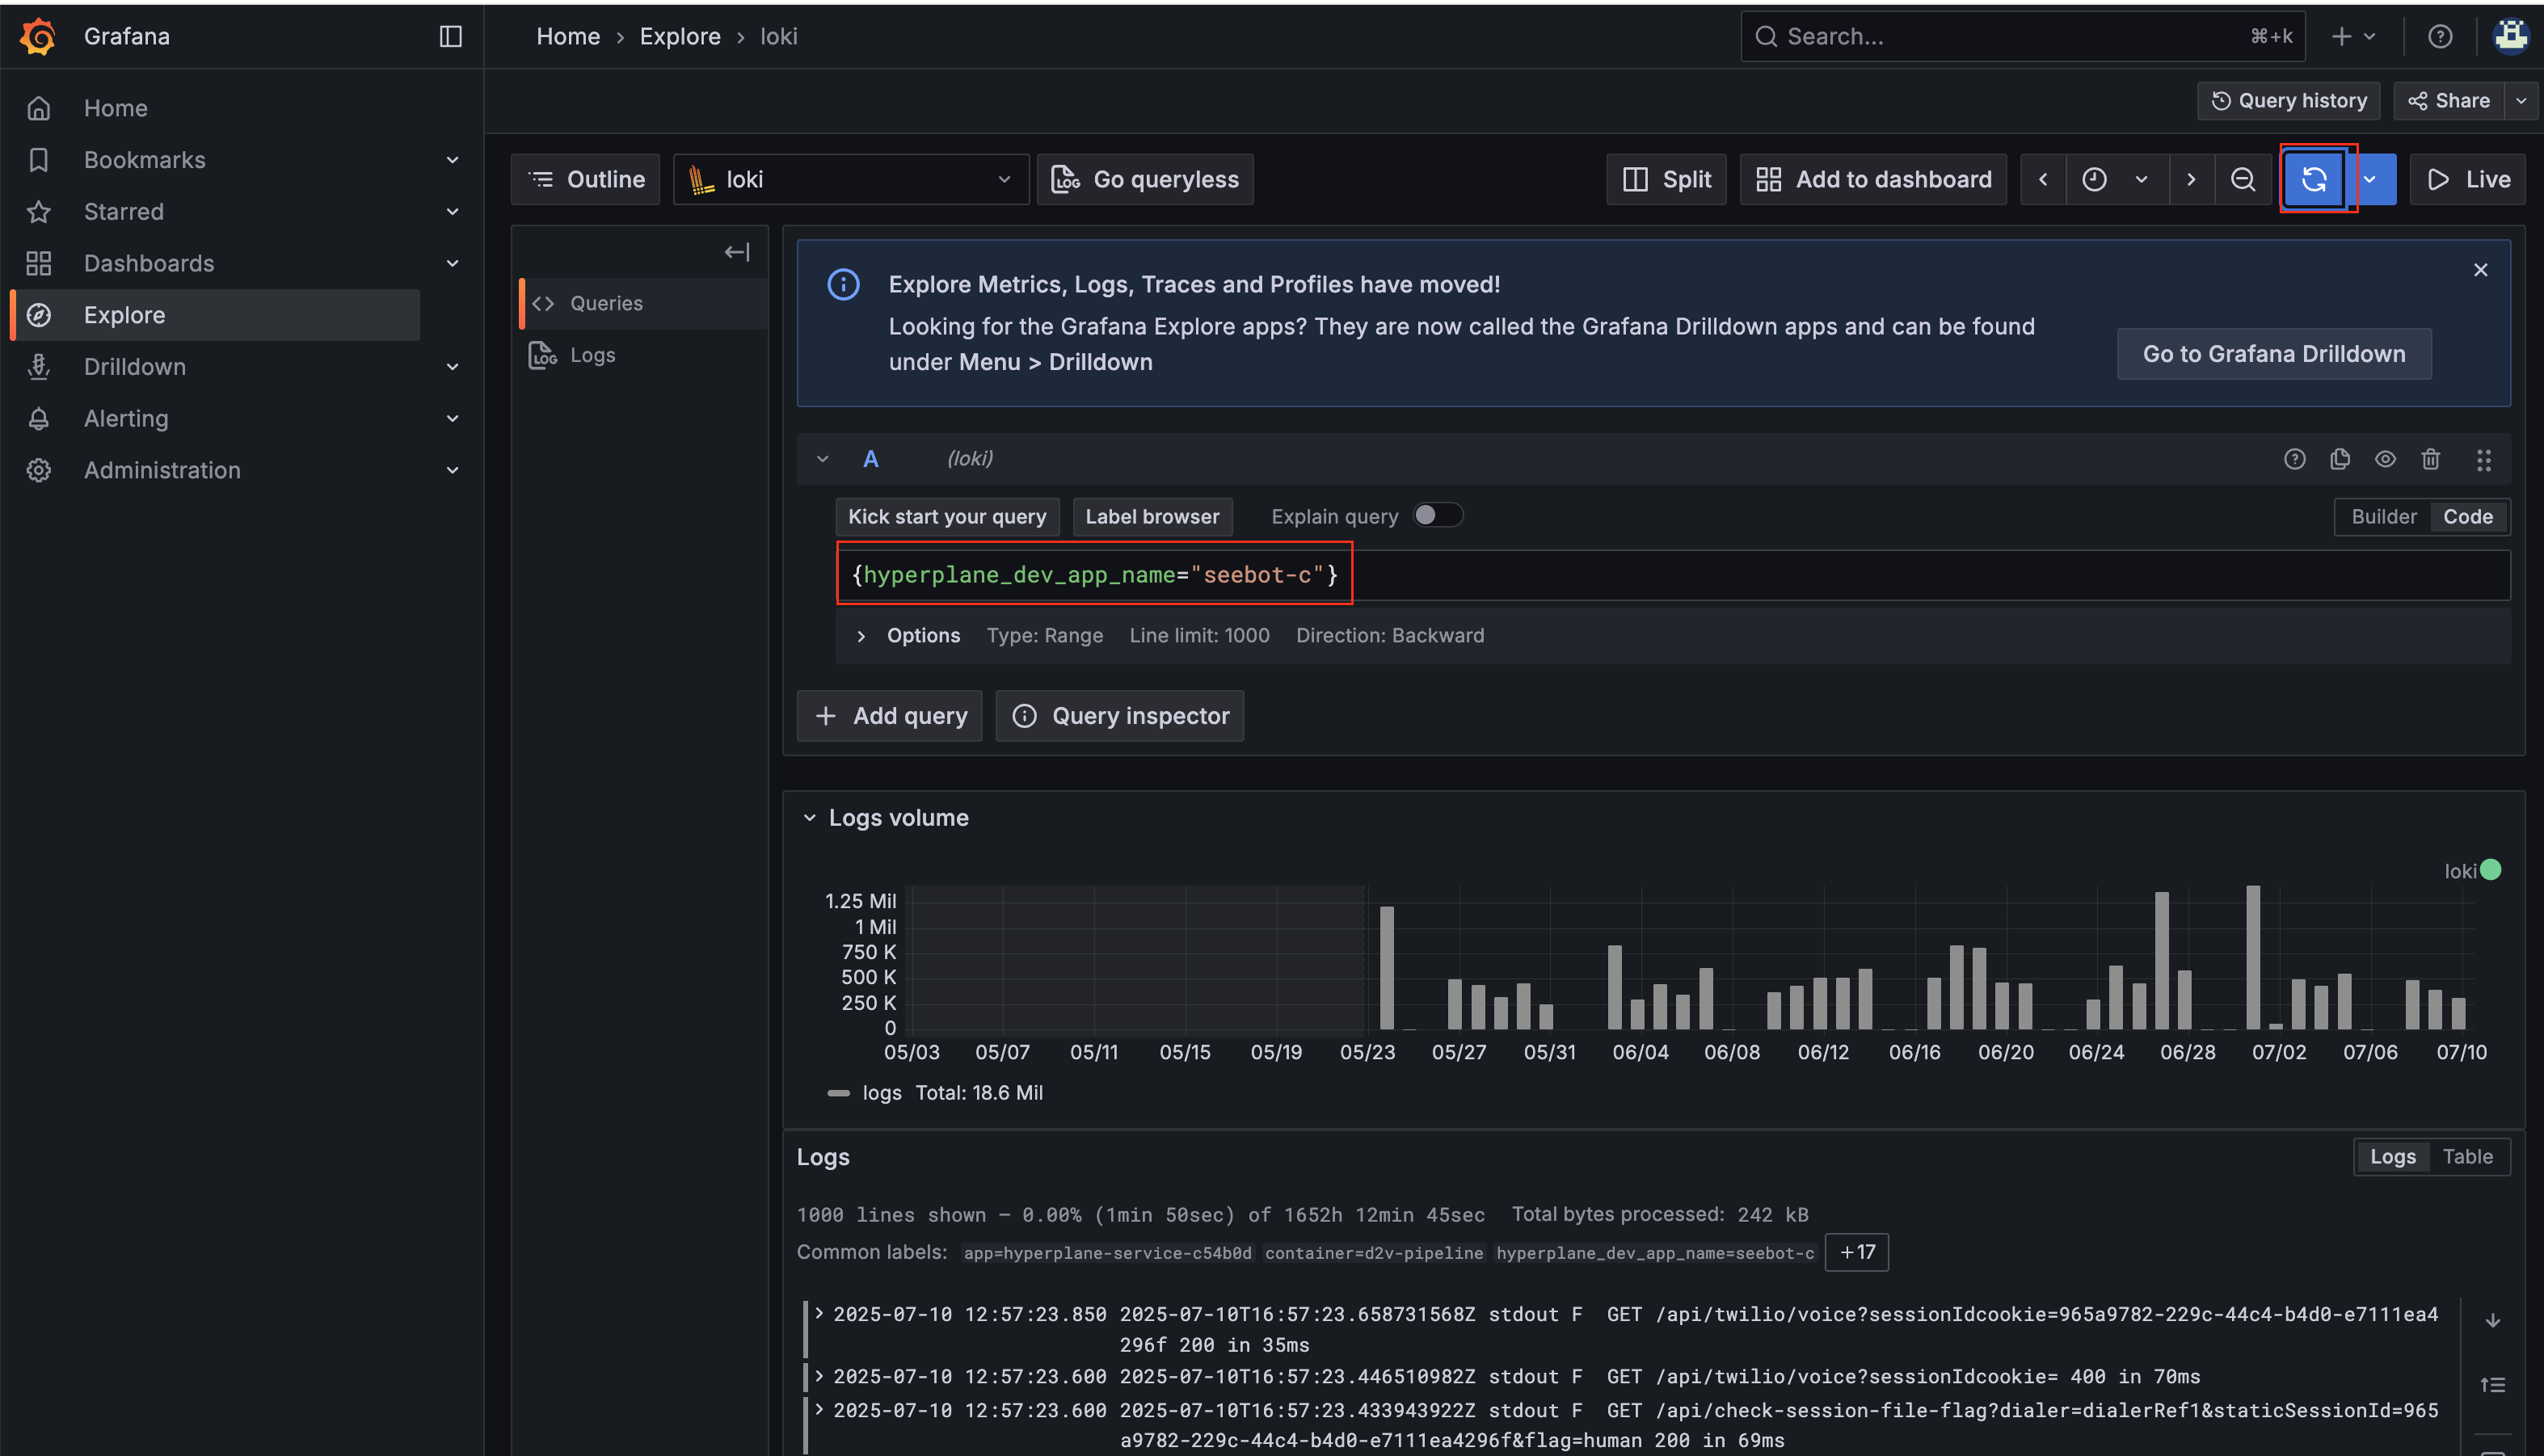Add a new query

889,716
